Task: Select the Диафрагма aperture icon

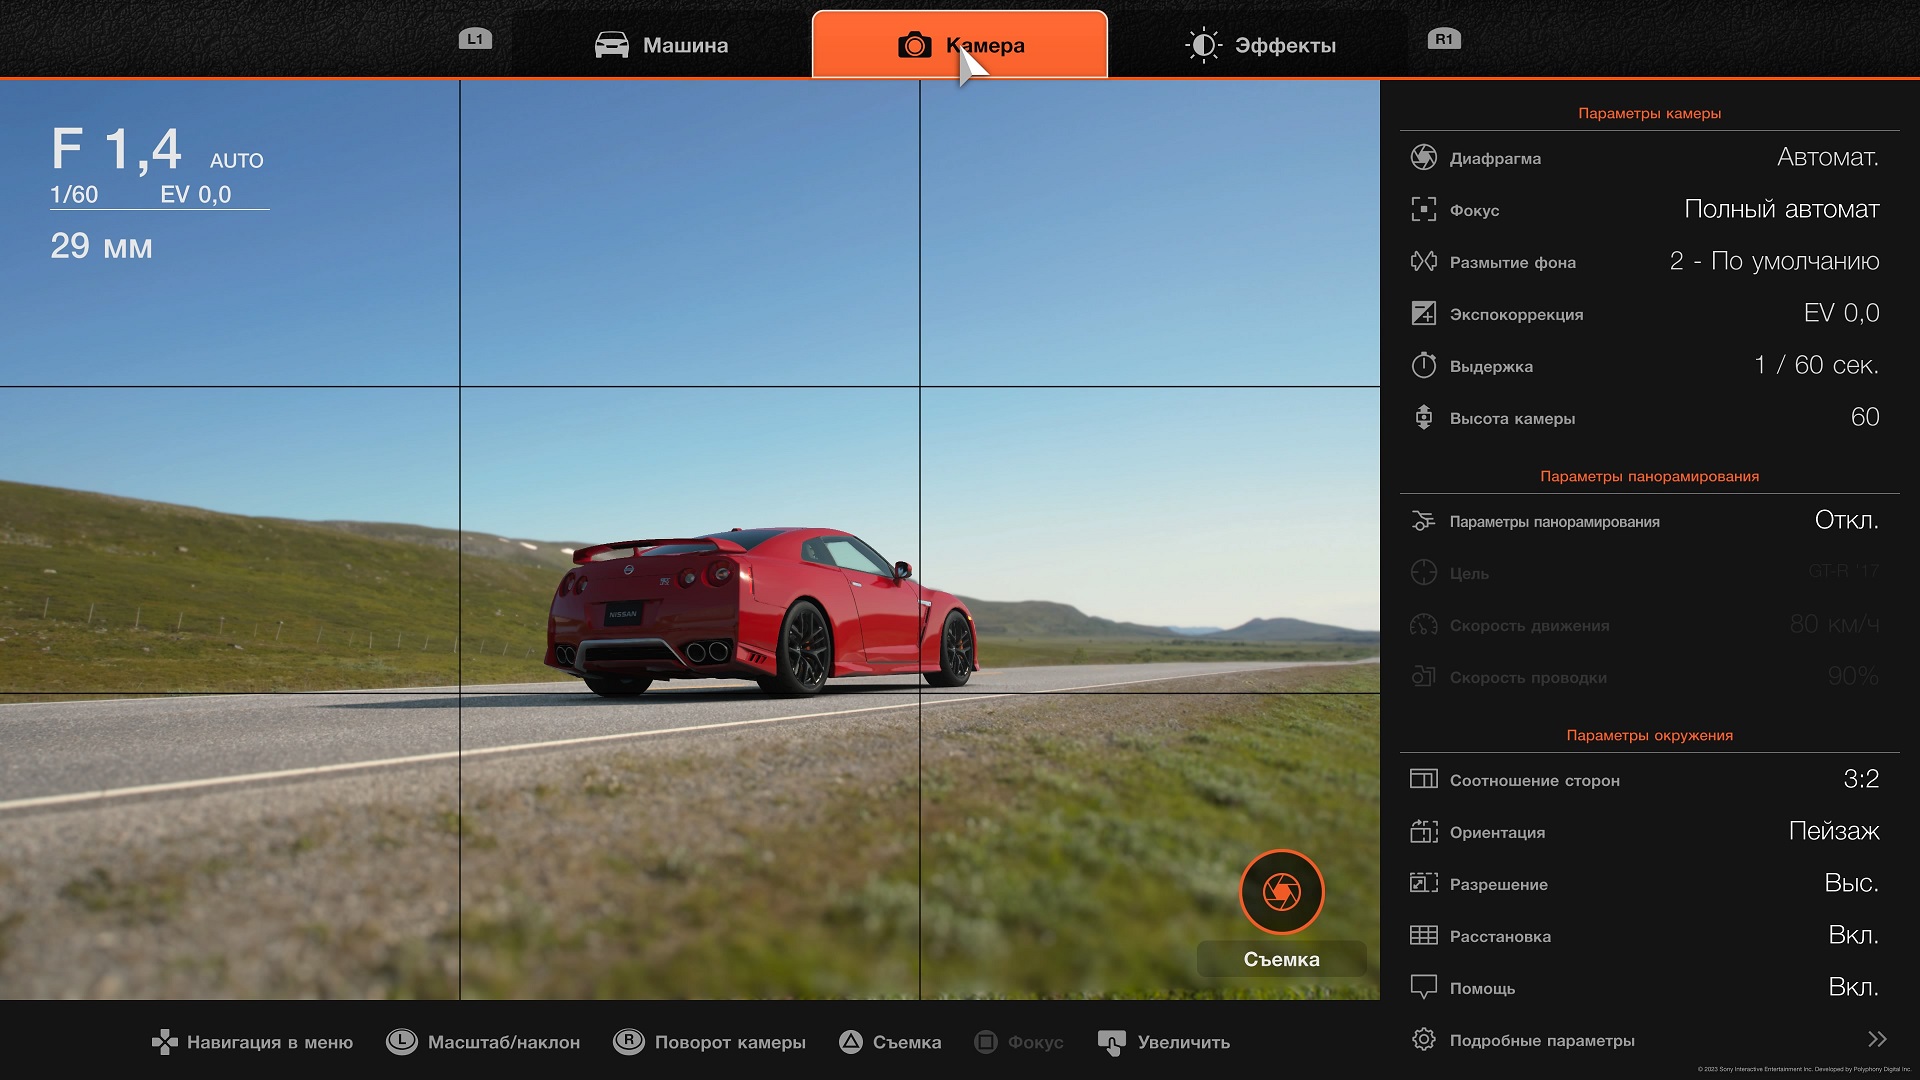Action: click(1423, 158)
